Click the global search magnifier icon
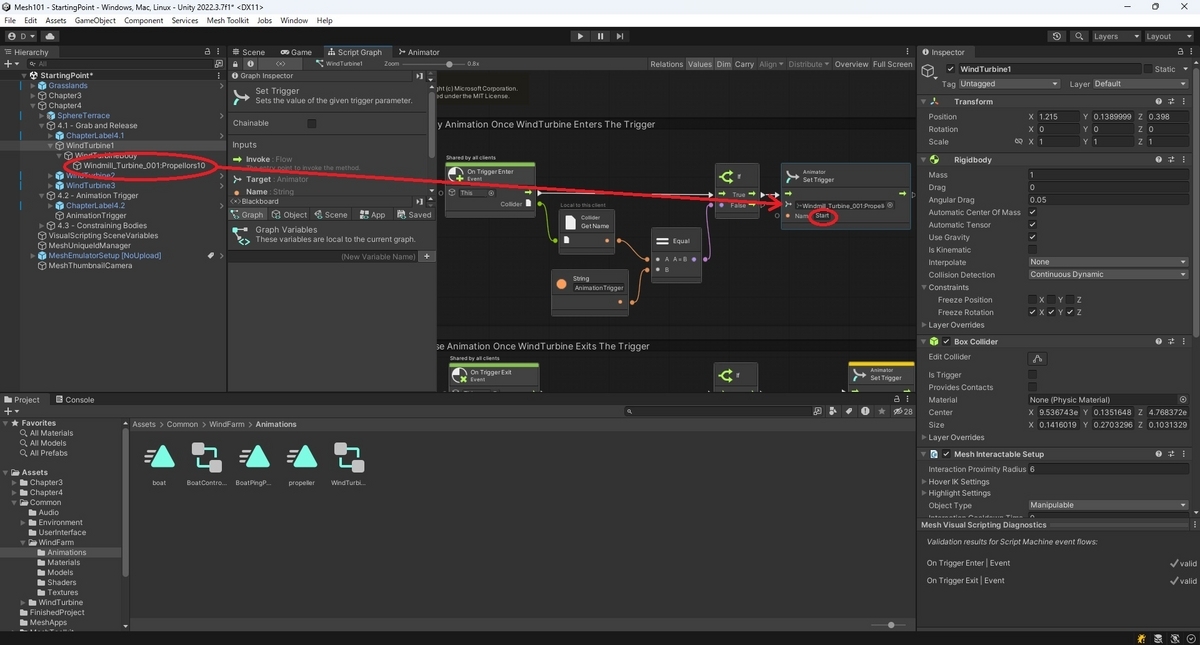Viewport: 1200px width, 645px height. (1079, 36)
